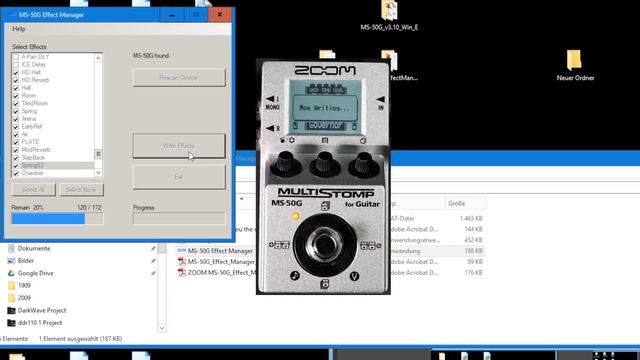This screenshot has height=360, width=640.
Task: Unpin Bilder using its pin icon
Action: [153, 261]
